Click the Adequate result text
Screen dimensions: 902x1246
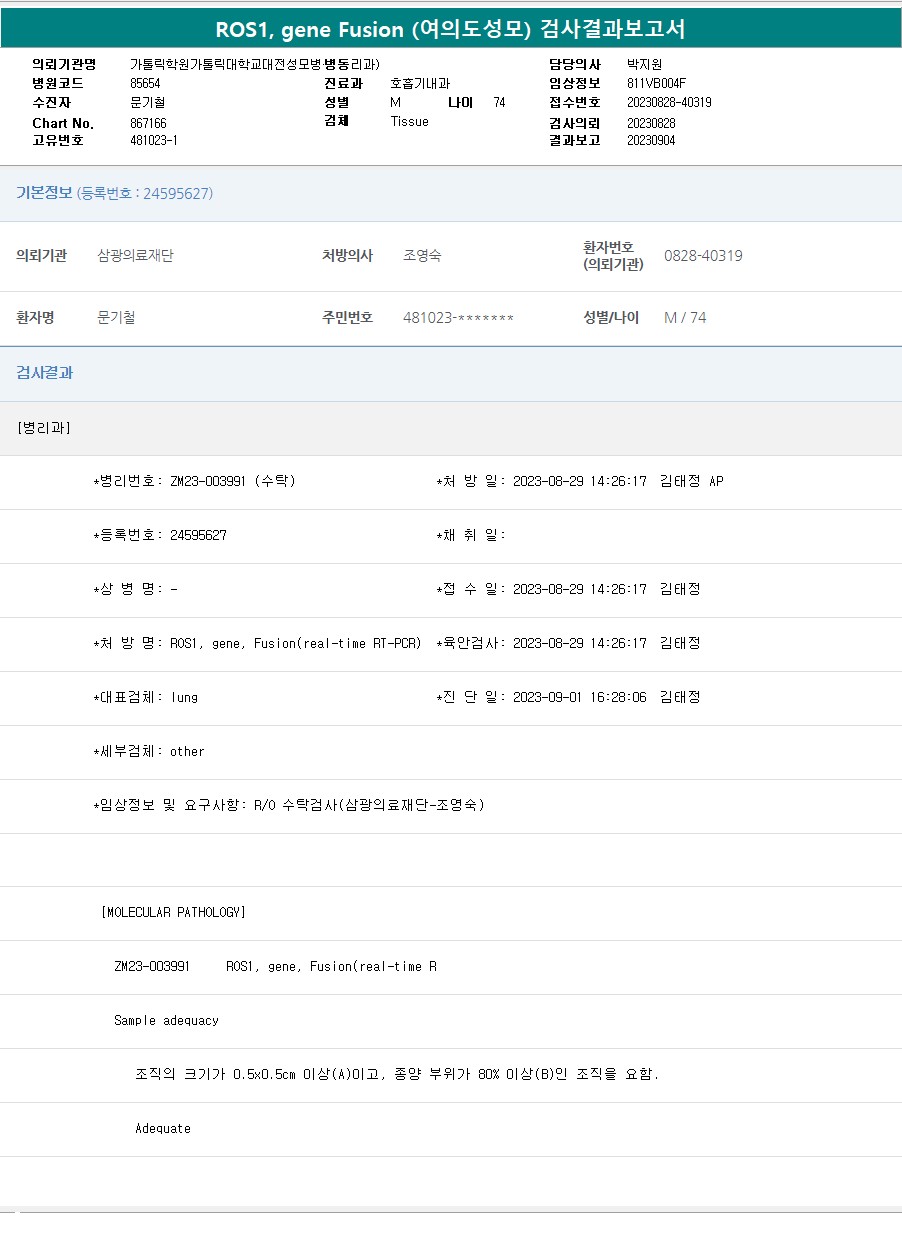[x=163, y=1128]
